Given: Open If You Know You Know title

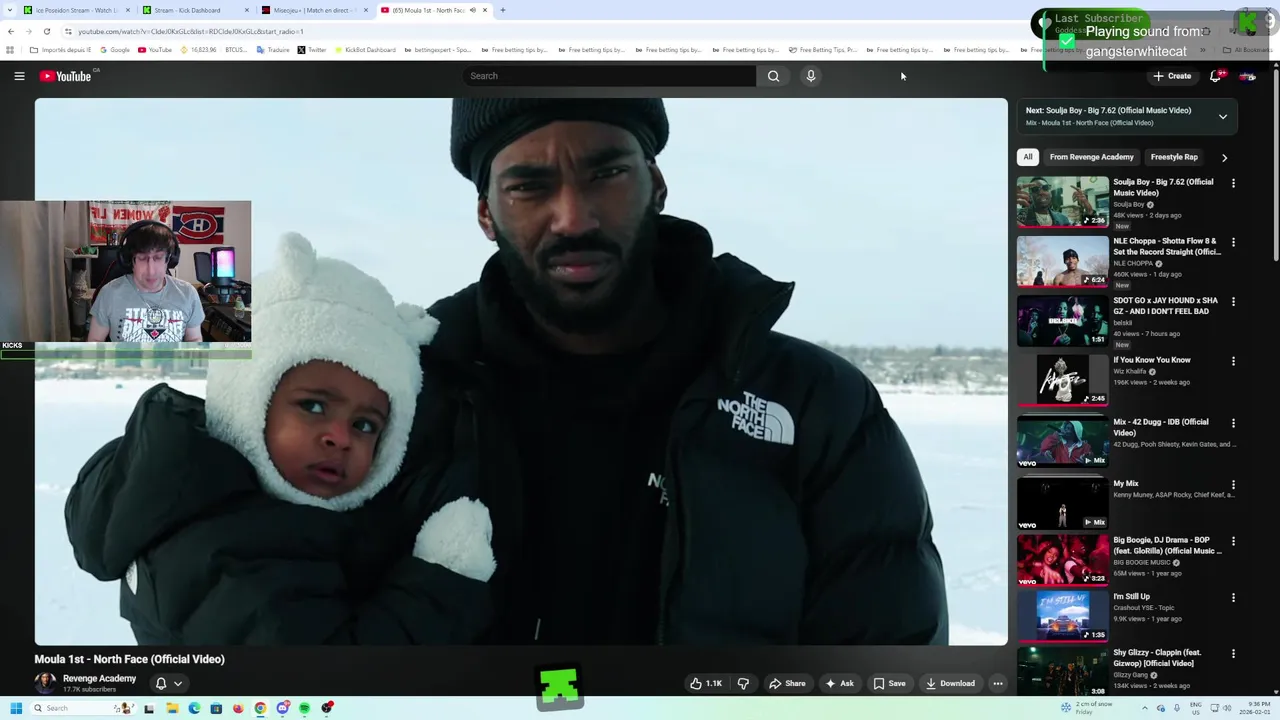Looking at the screenshot, I should [x=1152, y=360].
